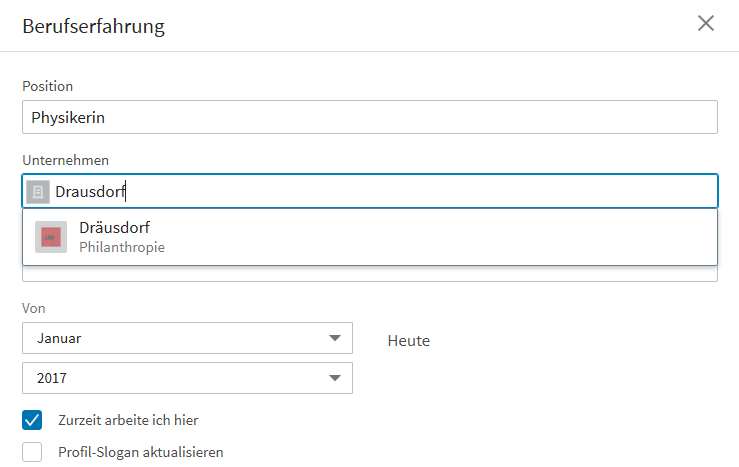Click the gray company building icon
Image resolution: width=739 pixels, height=467 pixels.
[x=38, y=192]
